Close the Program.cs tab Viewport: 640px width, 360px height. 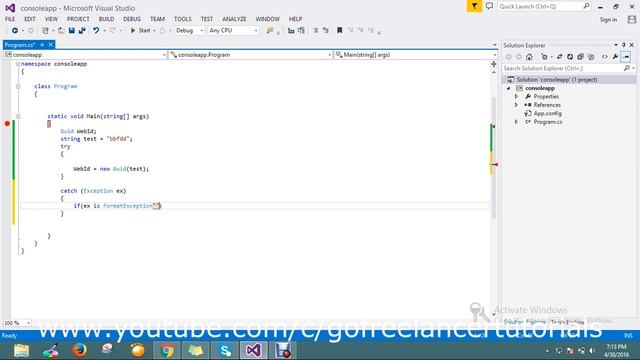point(51,45)
